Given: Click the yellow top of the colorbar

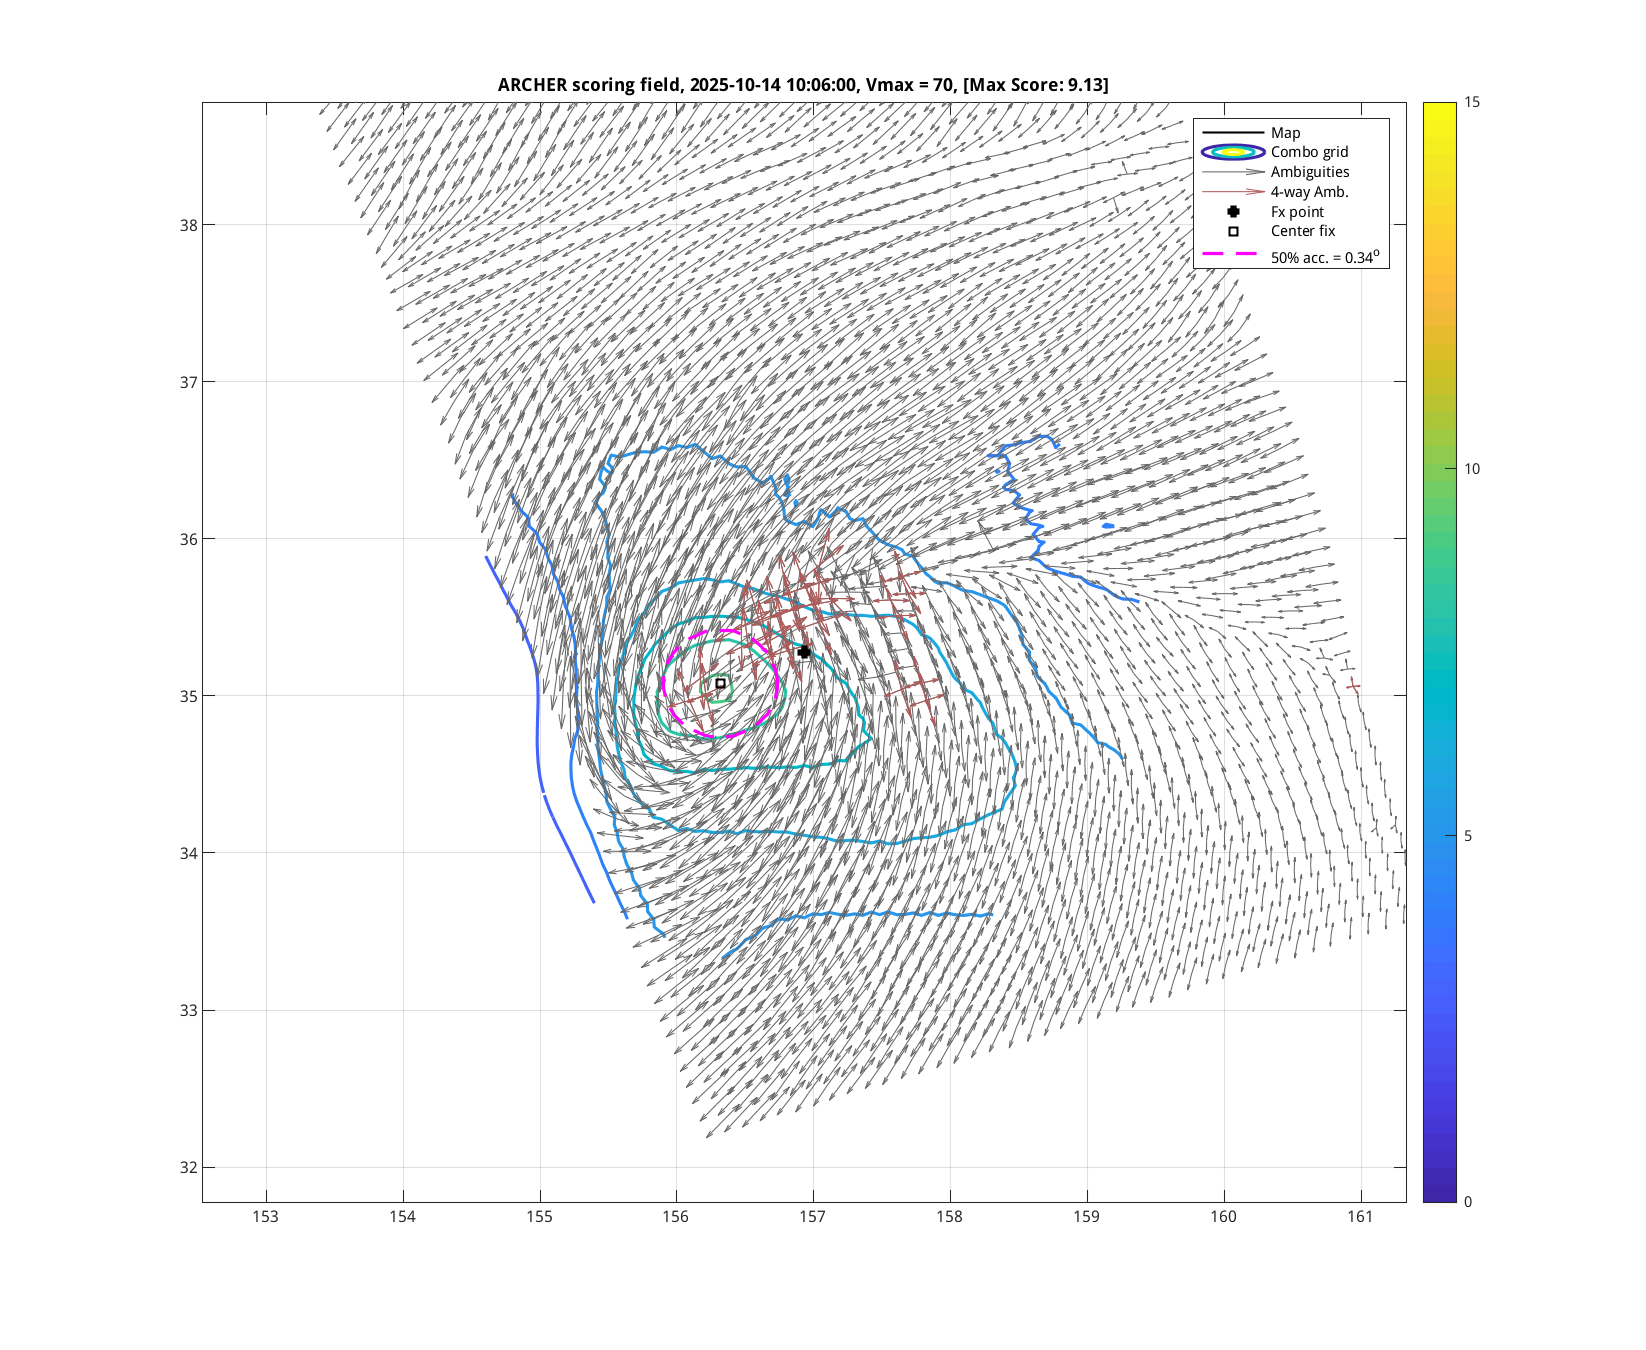Looking at the screenshot, I should point(1439,108).
